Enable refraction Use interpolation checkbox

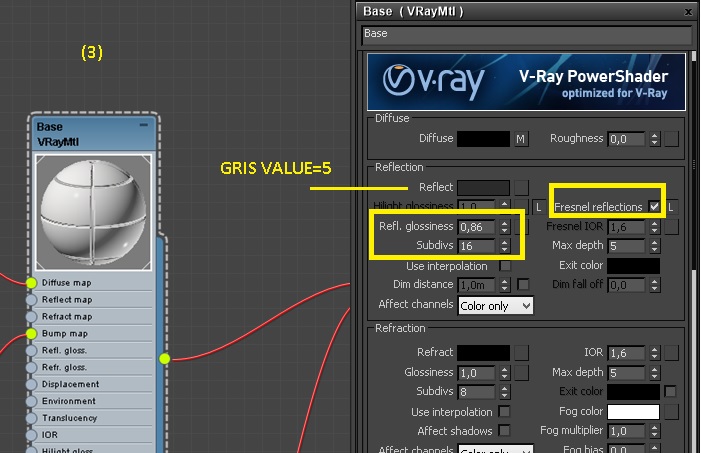pos(504,411)
